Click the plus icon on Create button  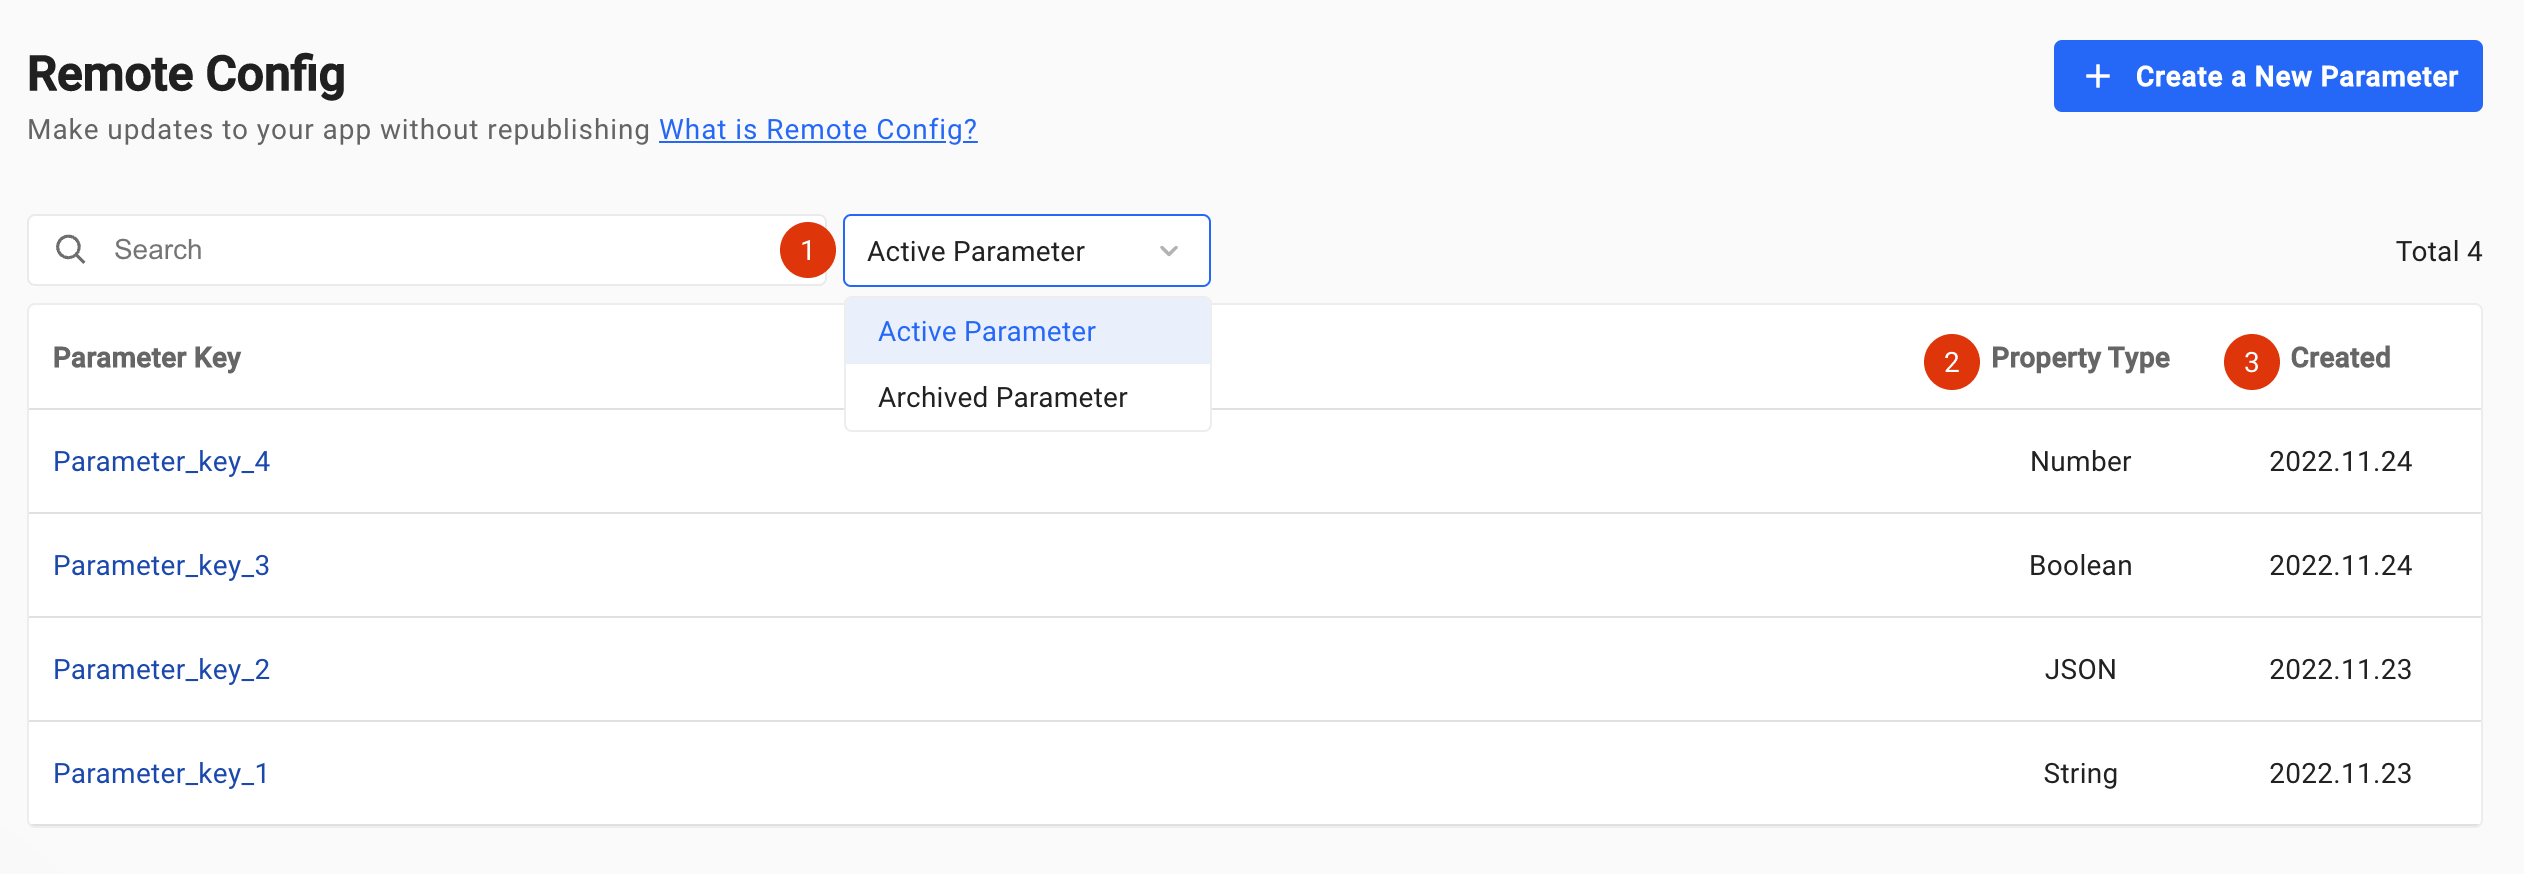click(2098, 76)
